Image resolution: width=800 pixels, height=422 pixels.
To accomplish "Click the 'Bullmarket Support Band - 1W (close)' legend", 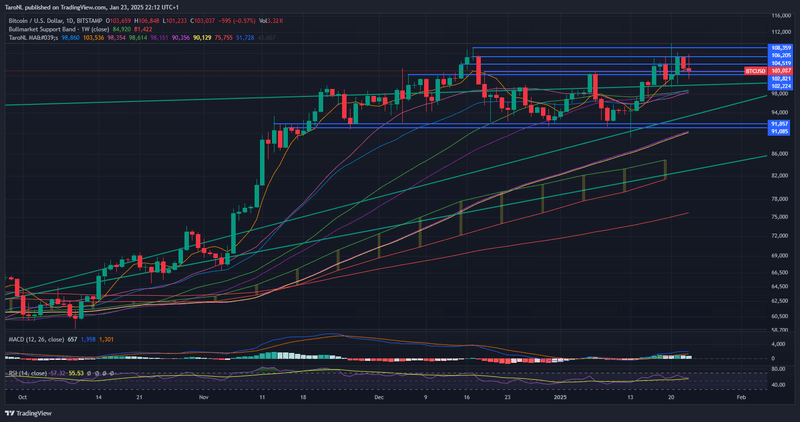I will point(59,30).
